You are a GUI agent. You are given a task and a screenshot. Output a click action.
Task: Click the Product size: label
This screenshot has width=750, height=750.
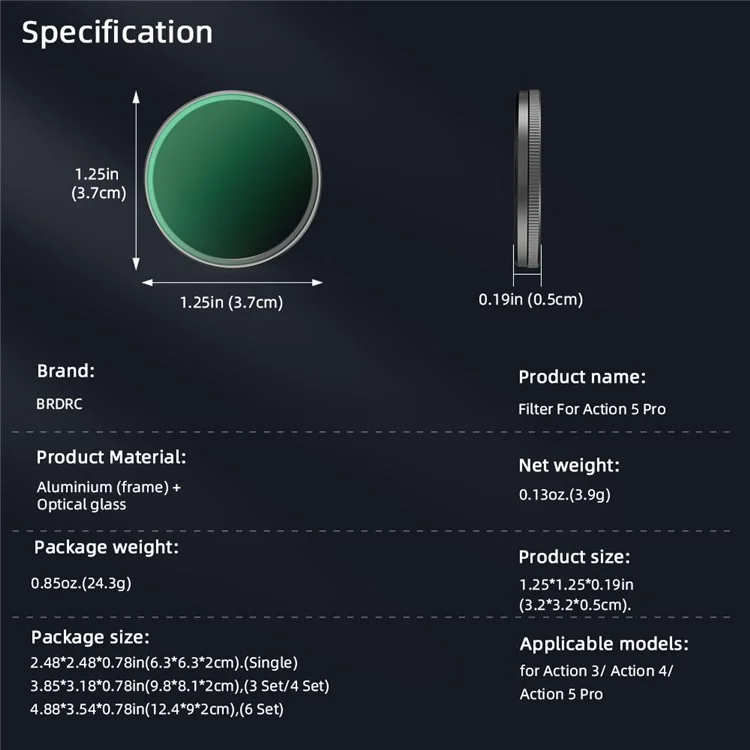[x=574, y=557]
